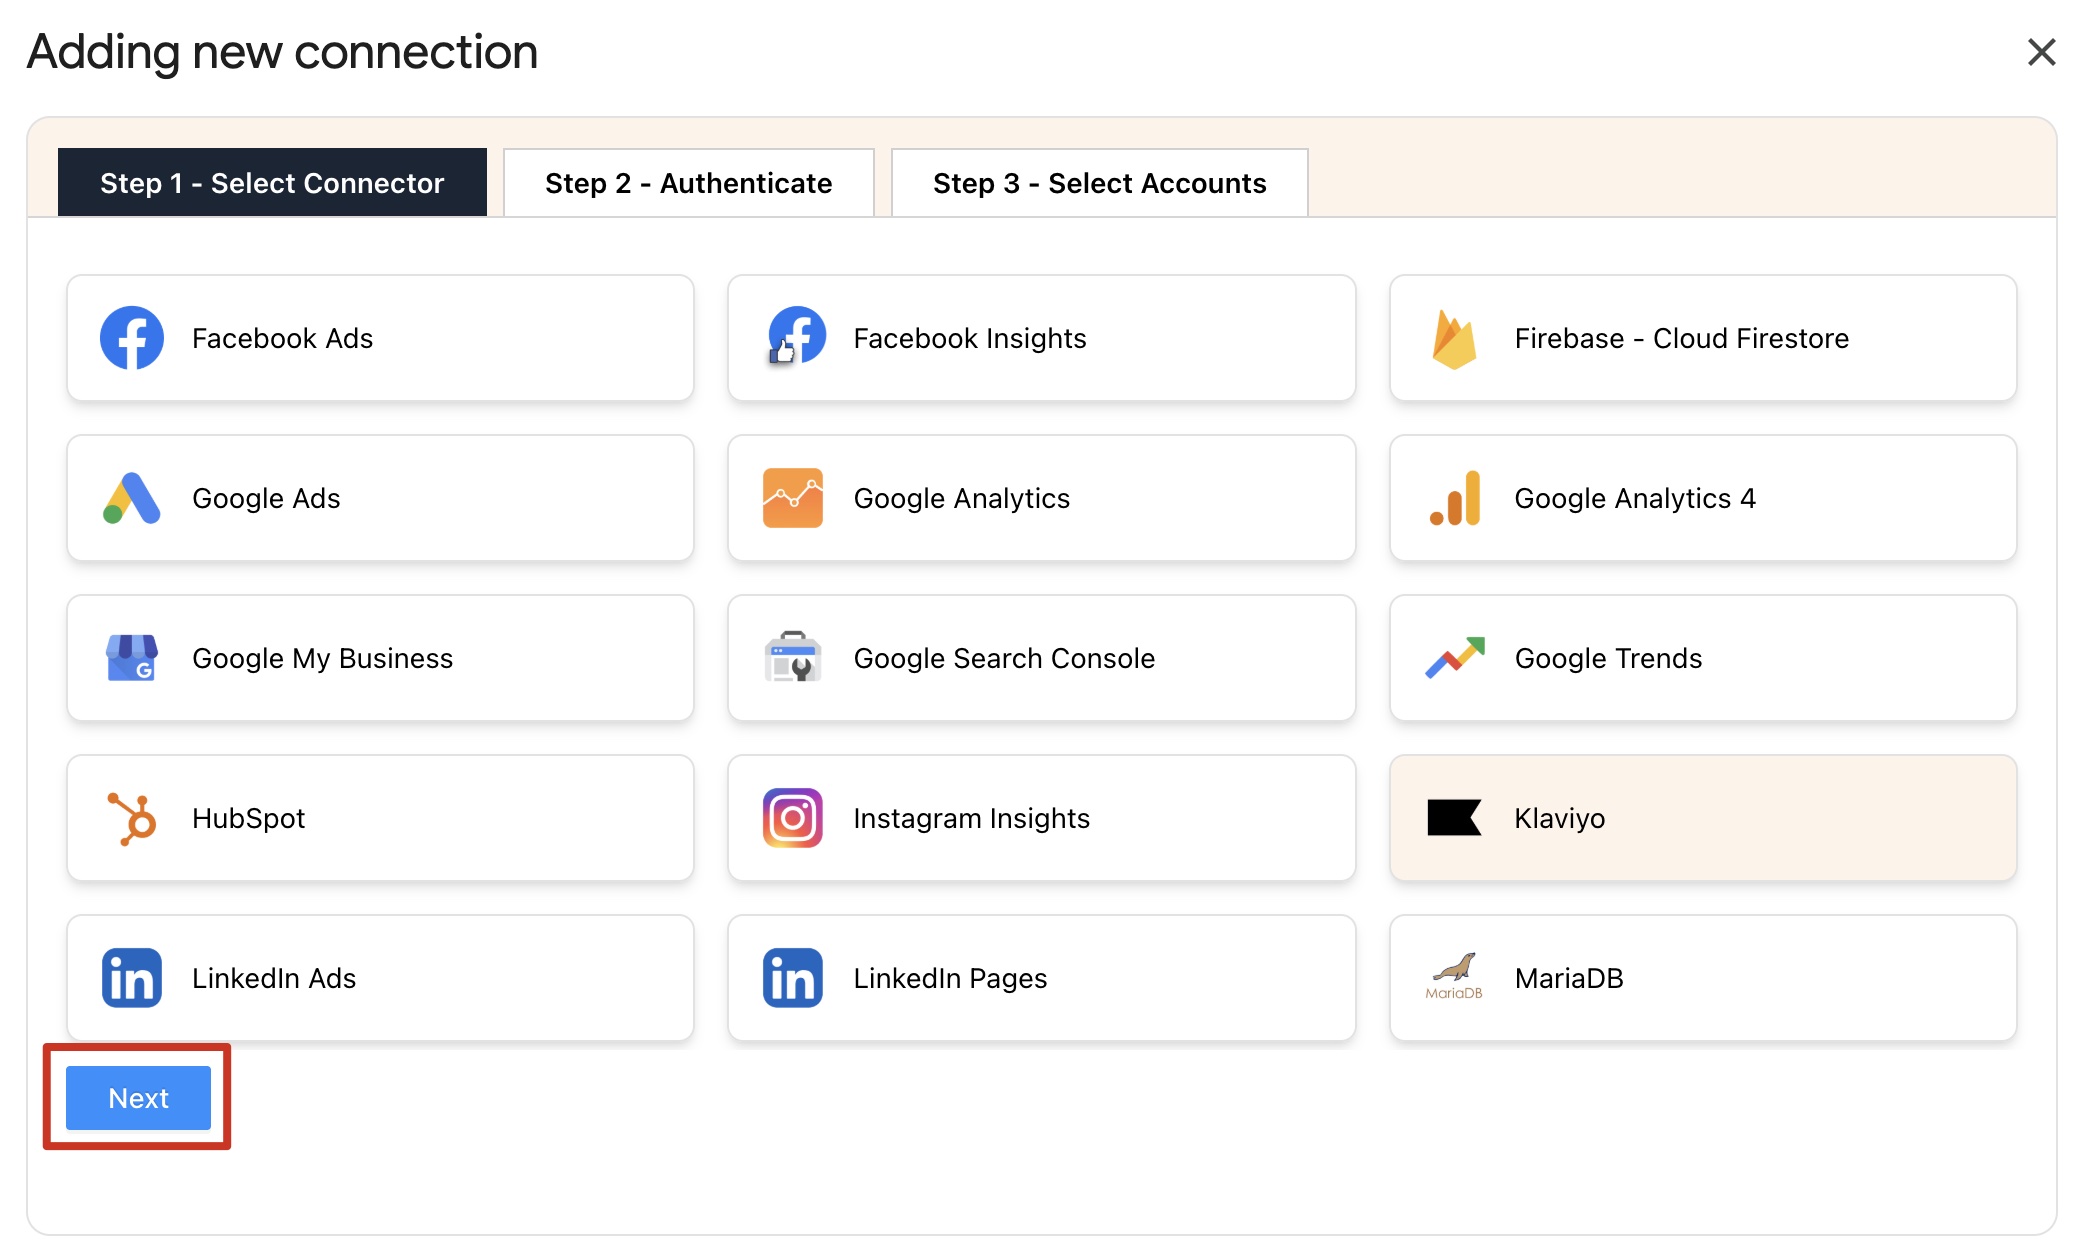The height and width of the screenshot is (1256, 2084).
Task: Click the orange Google Analytics icon
Action: point(793,498)
